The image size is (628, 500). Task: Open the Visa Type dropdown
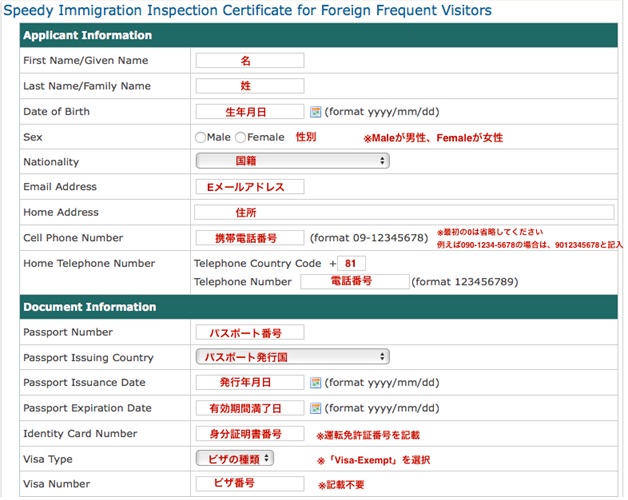[x=235, y=458]
